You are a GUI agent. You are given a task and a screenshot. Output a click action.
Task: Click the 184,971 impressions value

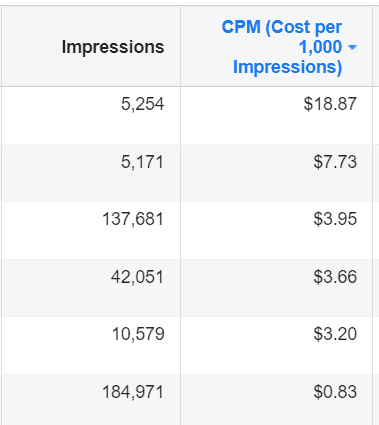pos(133,392)
